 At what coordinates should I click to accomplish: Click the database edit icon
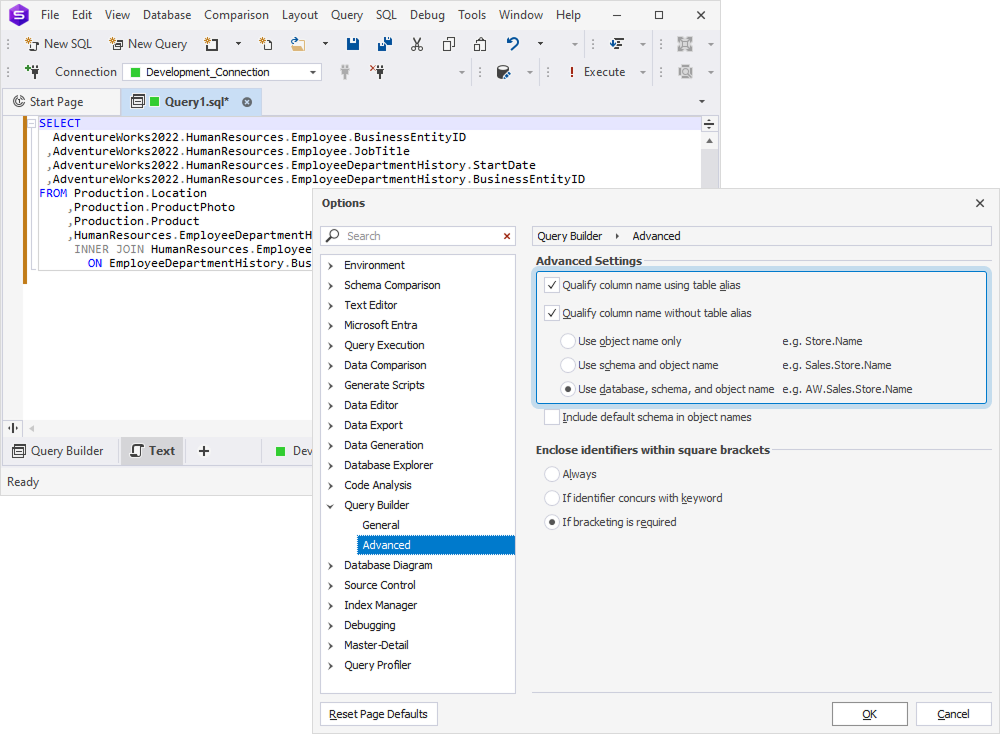click(x=503, y=71)
